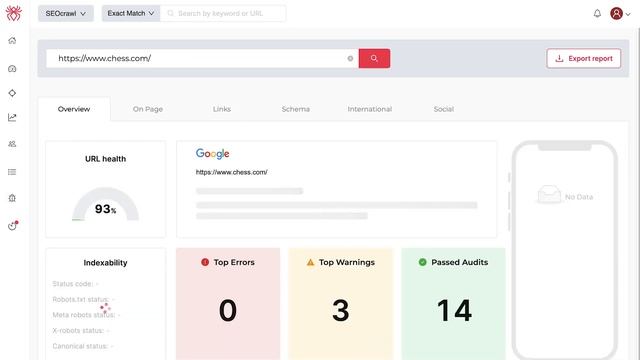Screen dimensions: 640x360
Task: Click the X-robots status row
Action: coord(81,330)
